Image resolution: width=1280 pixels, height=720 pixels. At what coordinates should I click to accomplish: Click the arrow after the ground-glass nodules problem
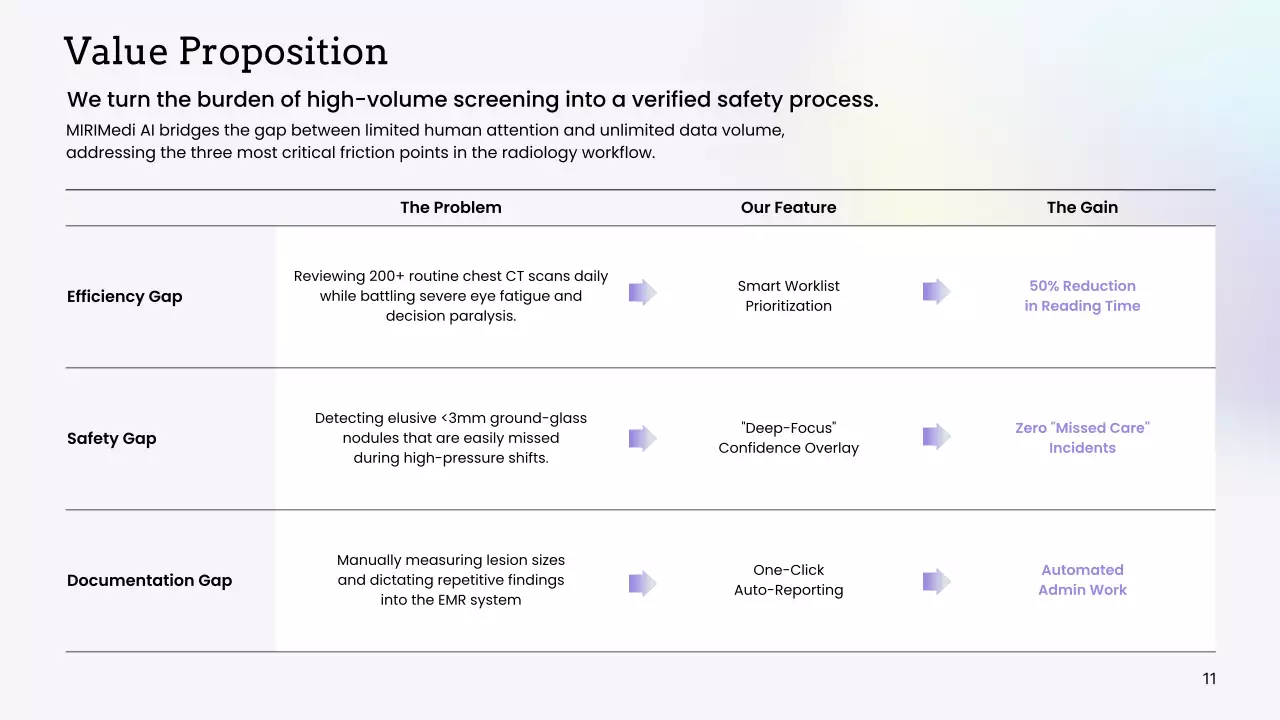pyautogui.click(x=642, y=438)
